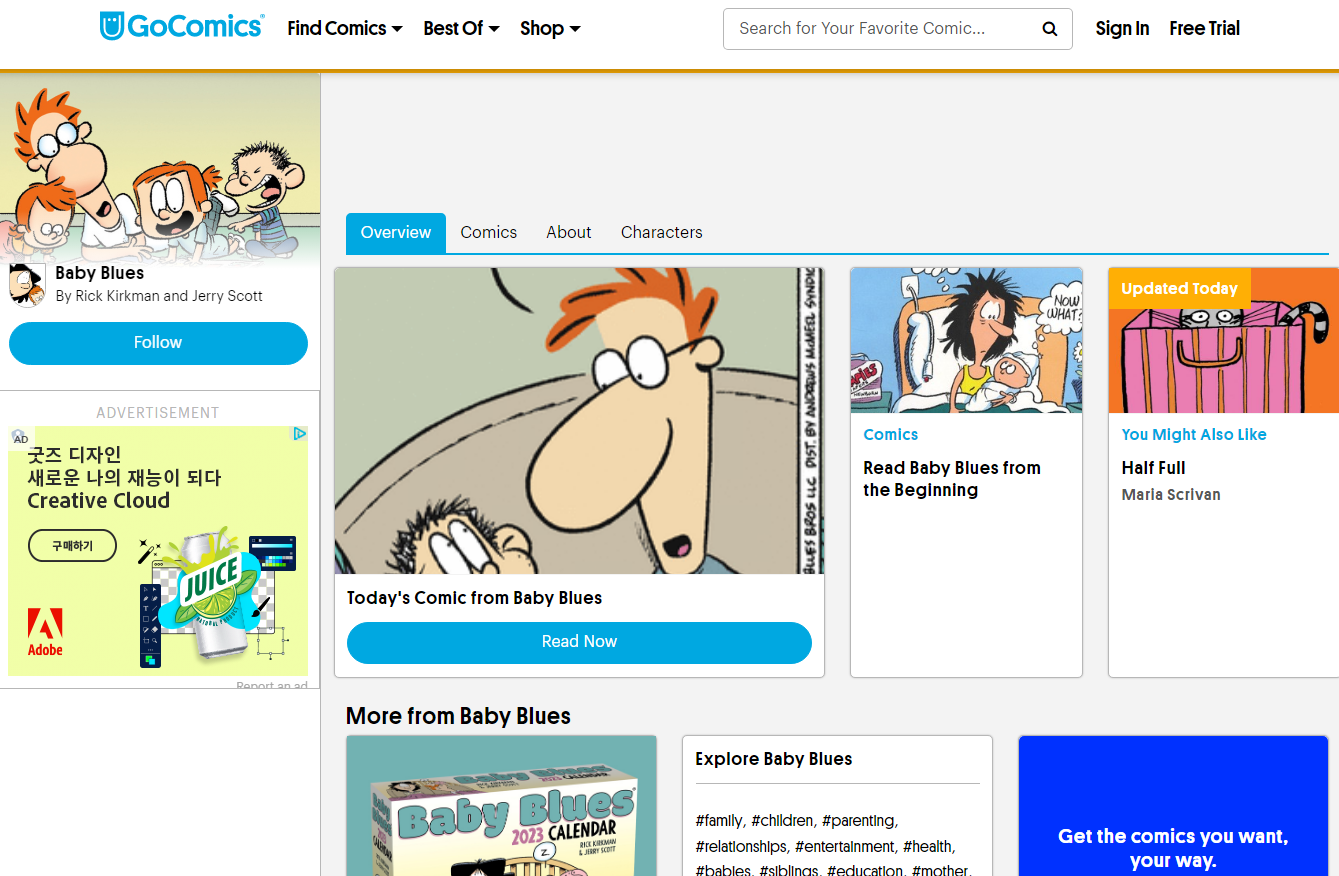Click 'Get the comics you want' banner
The image size is (1339, 876).
(x=1173, y=806)
